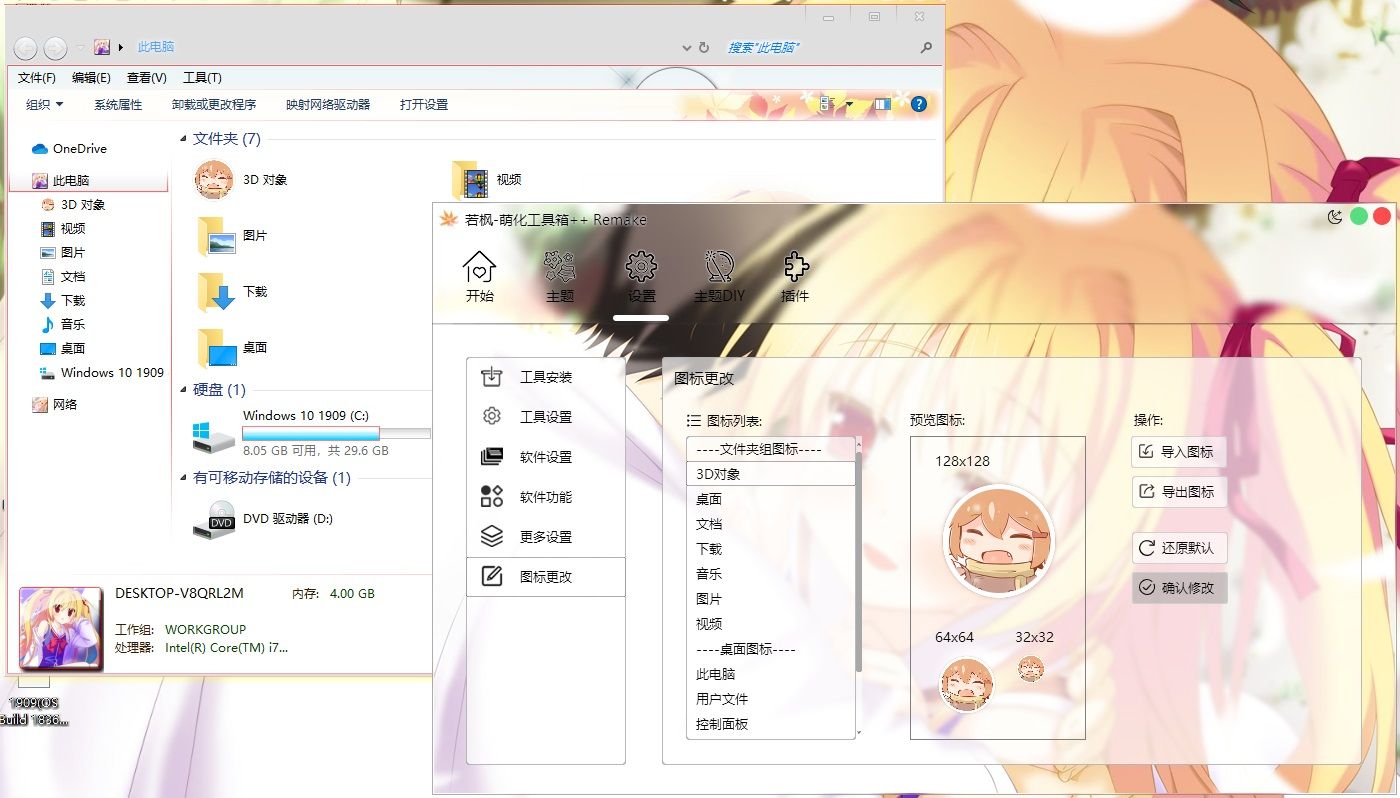Open the 查看(V) menu in Explorer
This screenshot has height=798, width=1400.
pos(147,78)
